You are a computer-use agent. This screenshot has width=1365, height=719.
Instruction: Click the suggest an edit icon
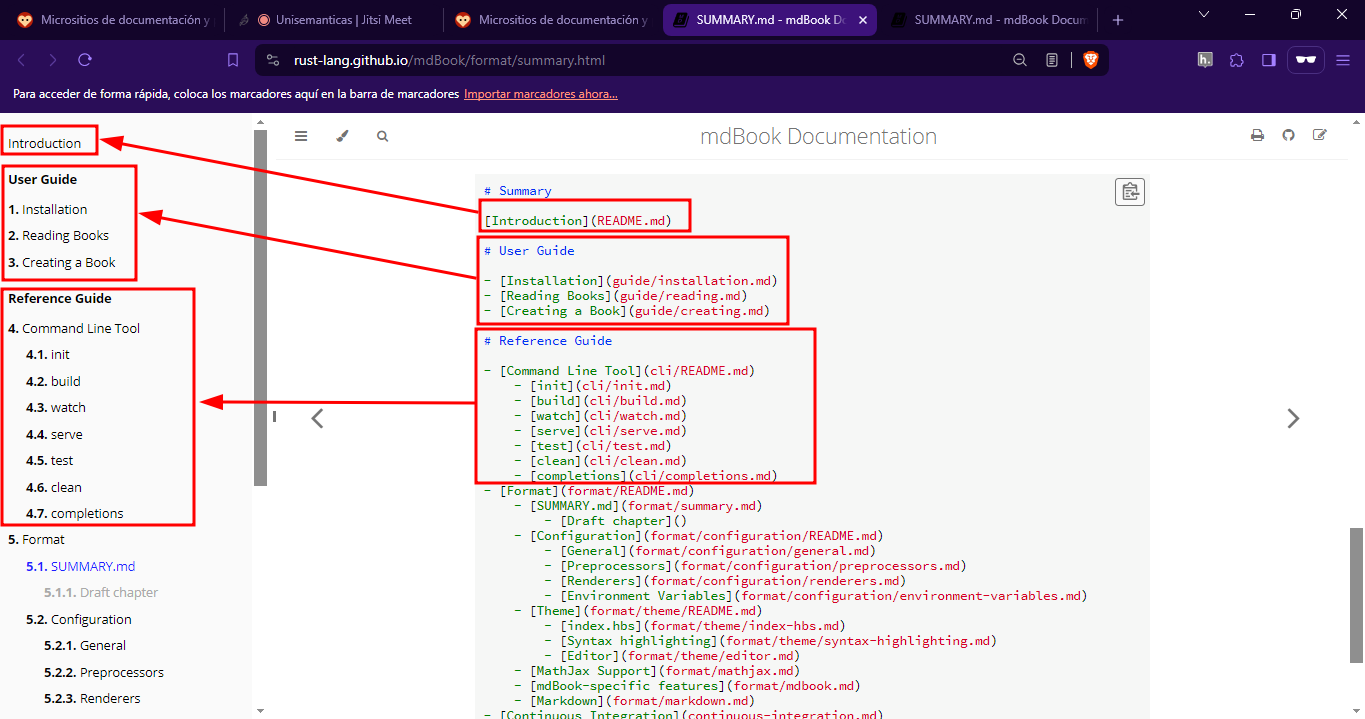click(1320, 135)
